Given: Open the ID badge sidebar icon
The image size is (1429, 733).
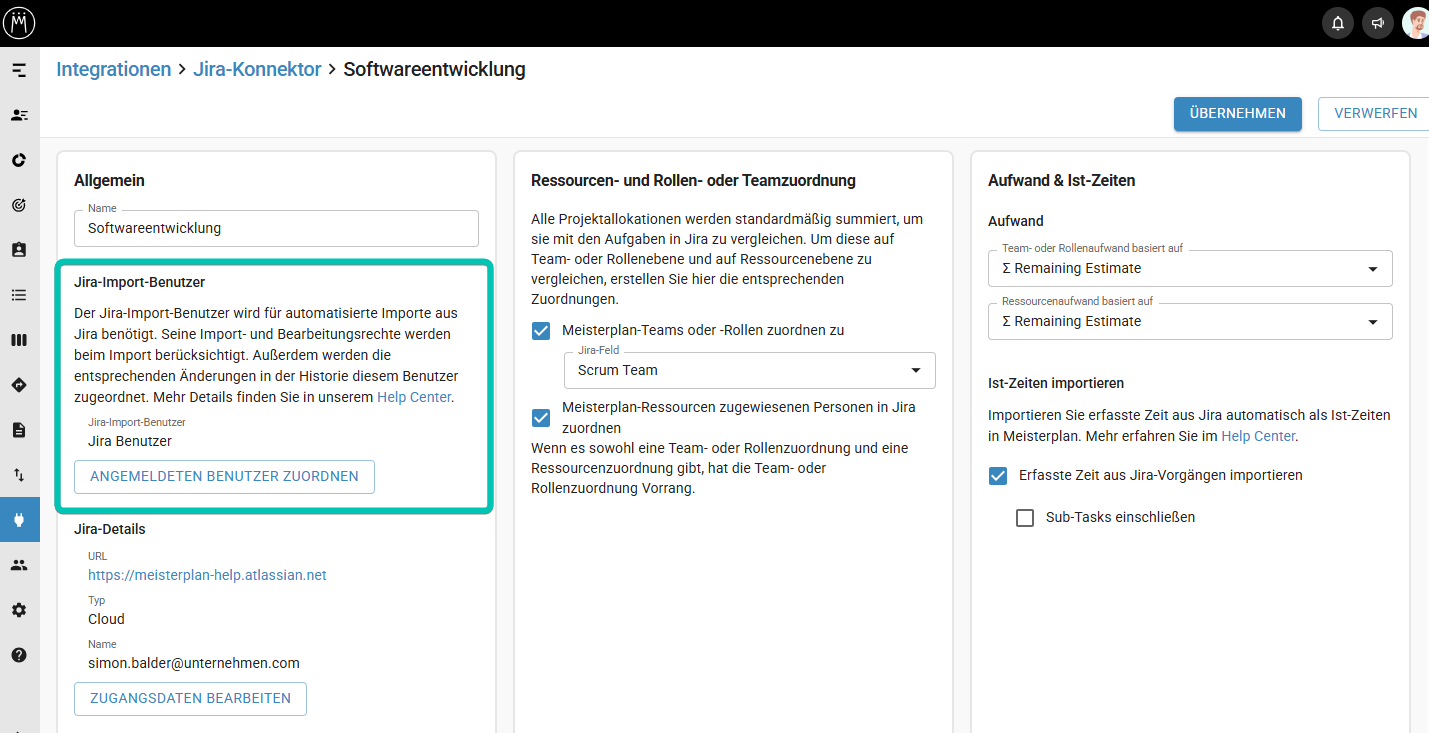Looking at the screenshot, I should pyautogui.click(x=19, y=250).
